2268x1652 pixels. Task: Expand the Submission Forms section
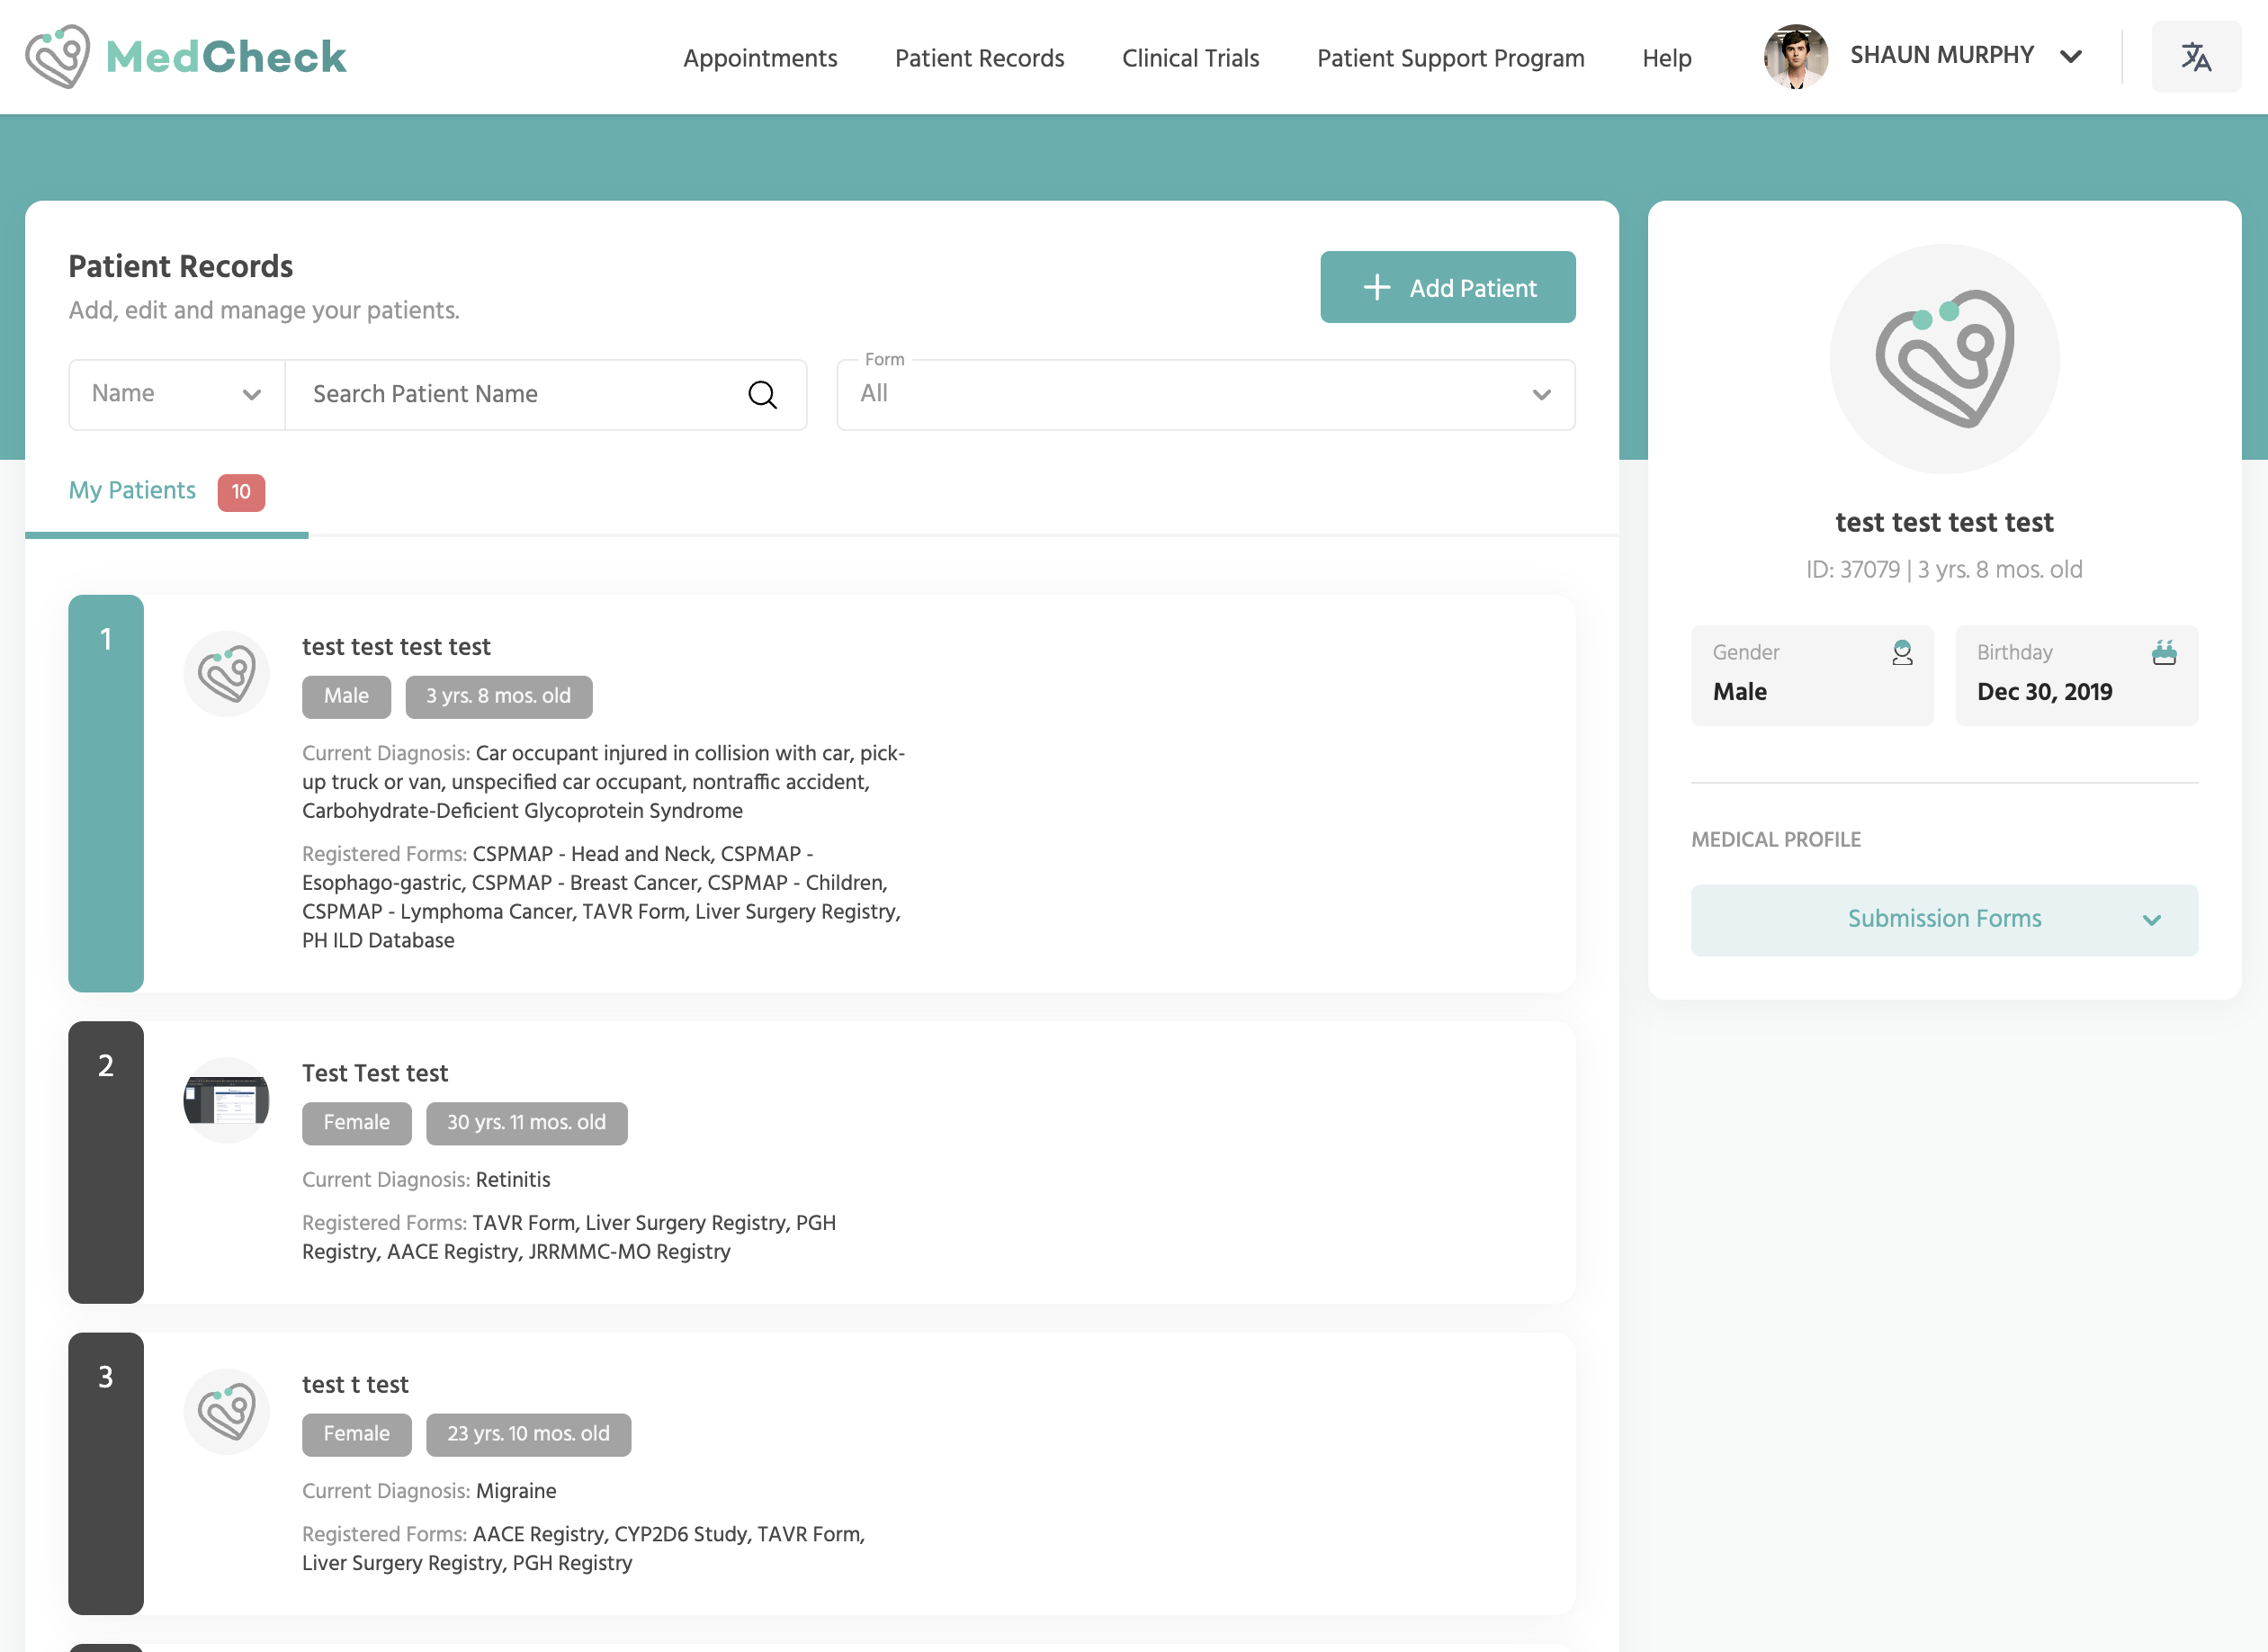click(x=1943, y=919)
